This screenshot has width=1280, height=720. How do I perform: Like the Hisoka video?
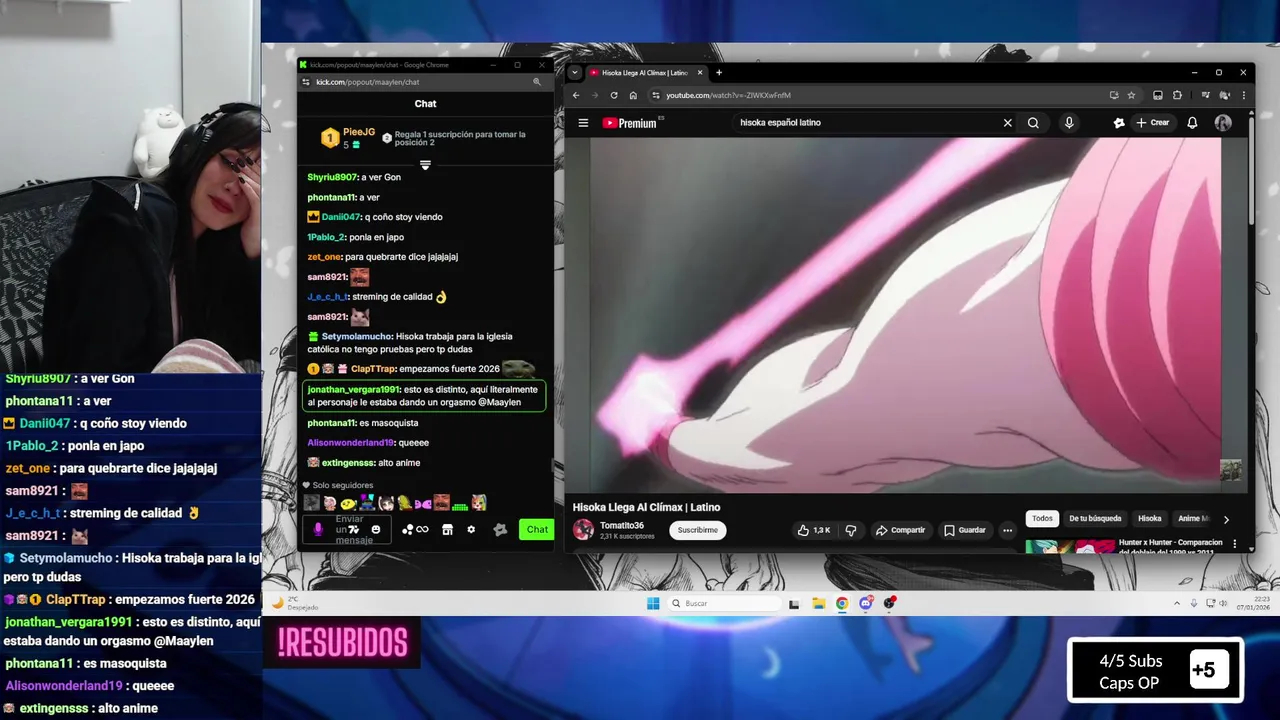(814, 530)
